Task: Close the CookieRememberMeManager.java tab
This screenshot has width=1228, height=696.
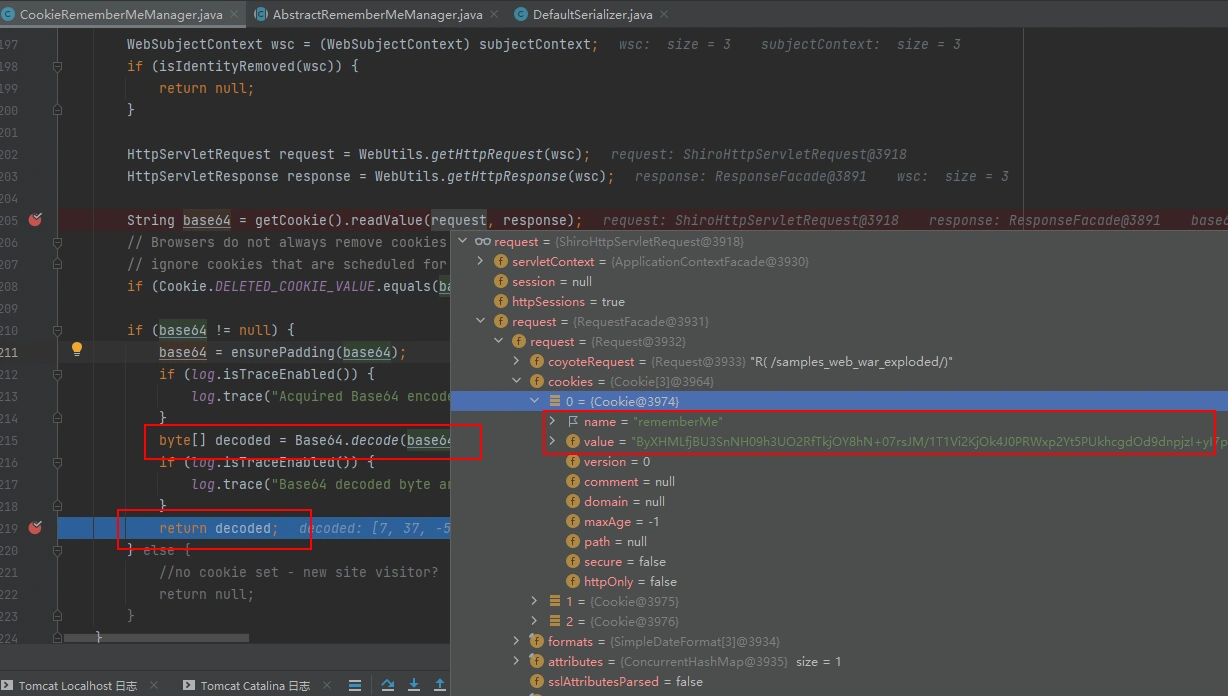Action: (234, 14)
